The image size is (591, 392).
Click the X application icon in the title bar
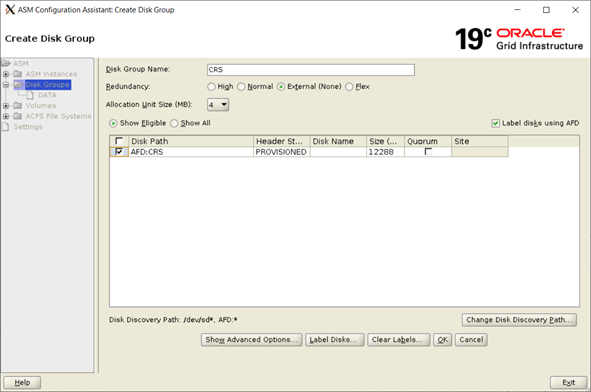[x=10, y=9]
